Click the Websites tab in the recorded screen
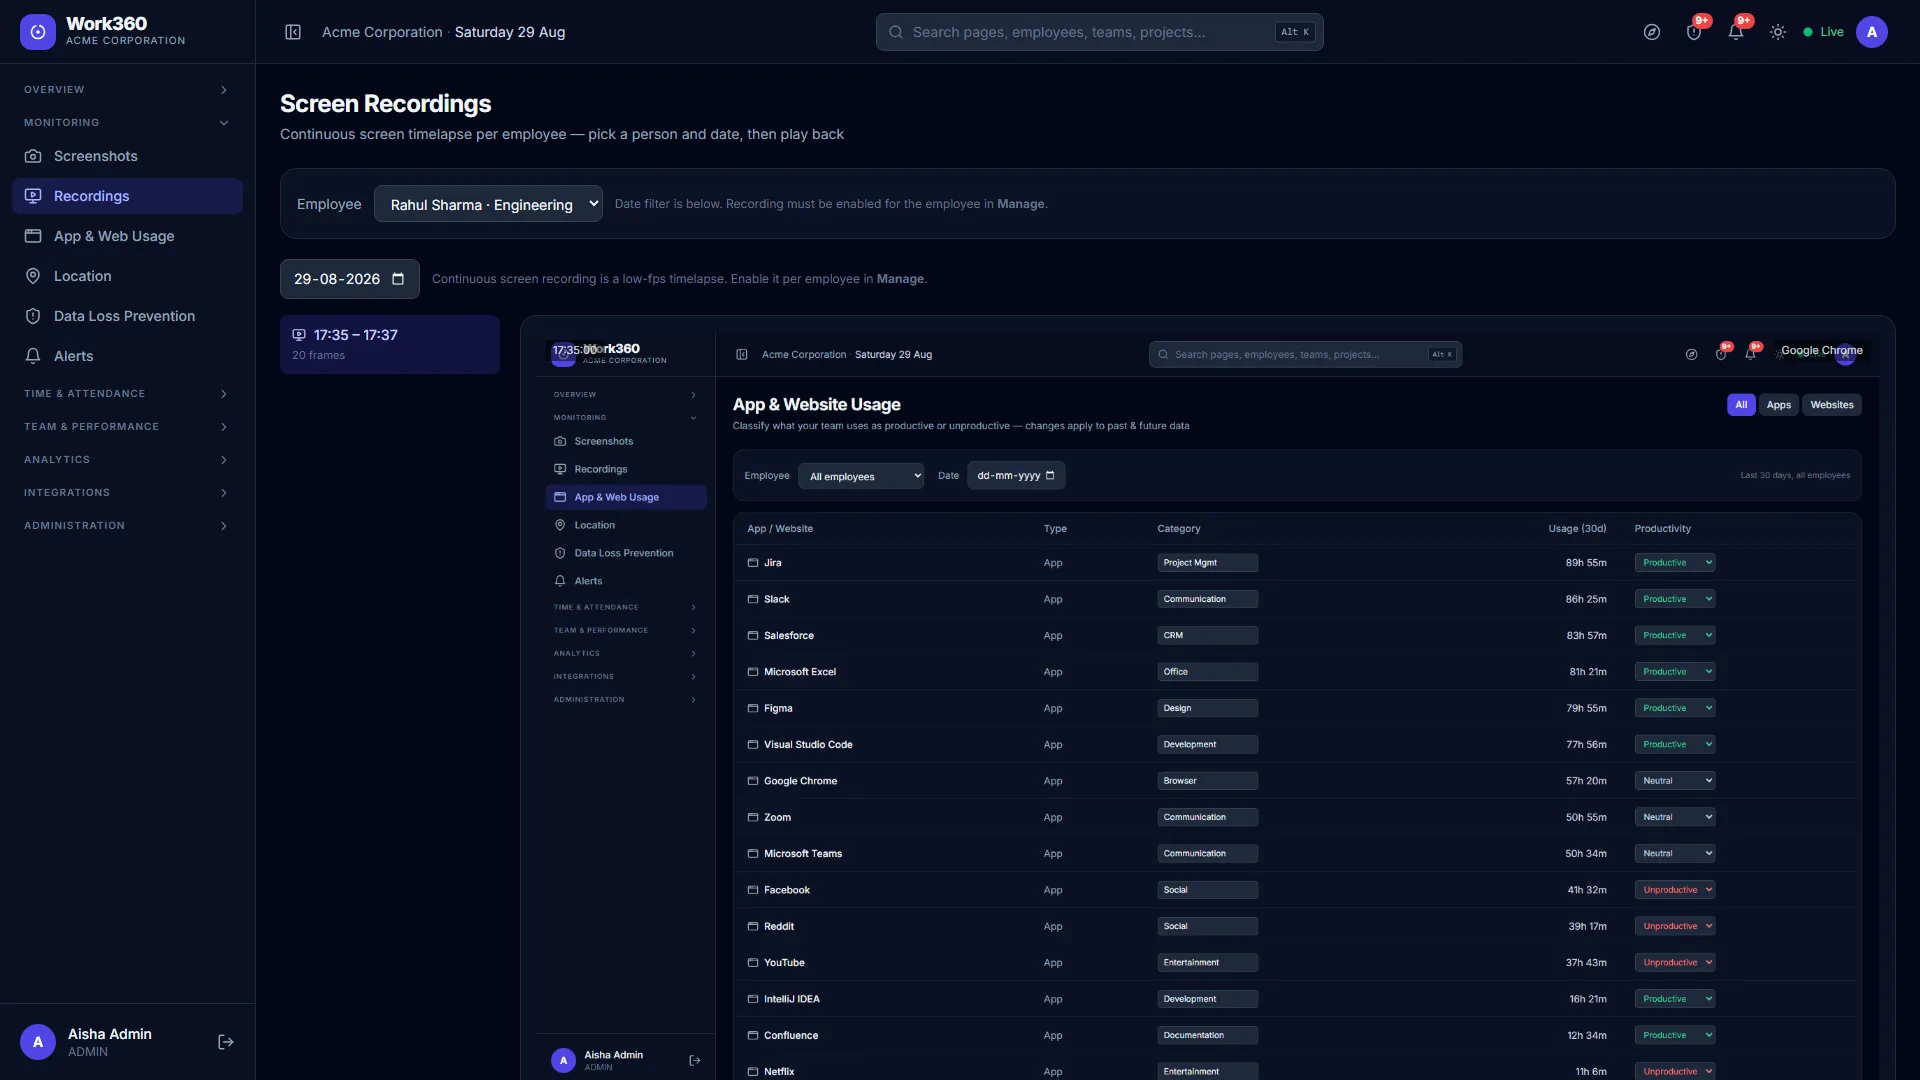1920x1080 pixels. [x=1831, y=405]
